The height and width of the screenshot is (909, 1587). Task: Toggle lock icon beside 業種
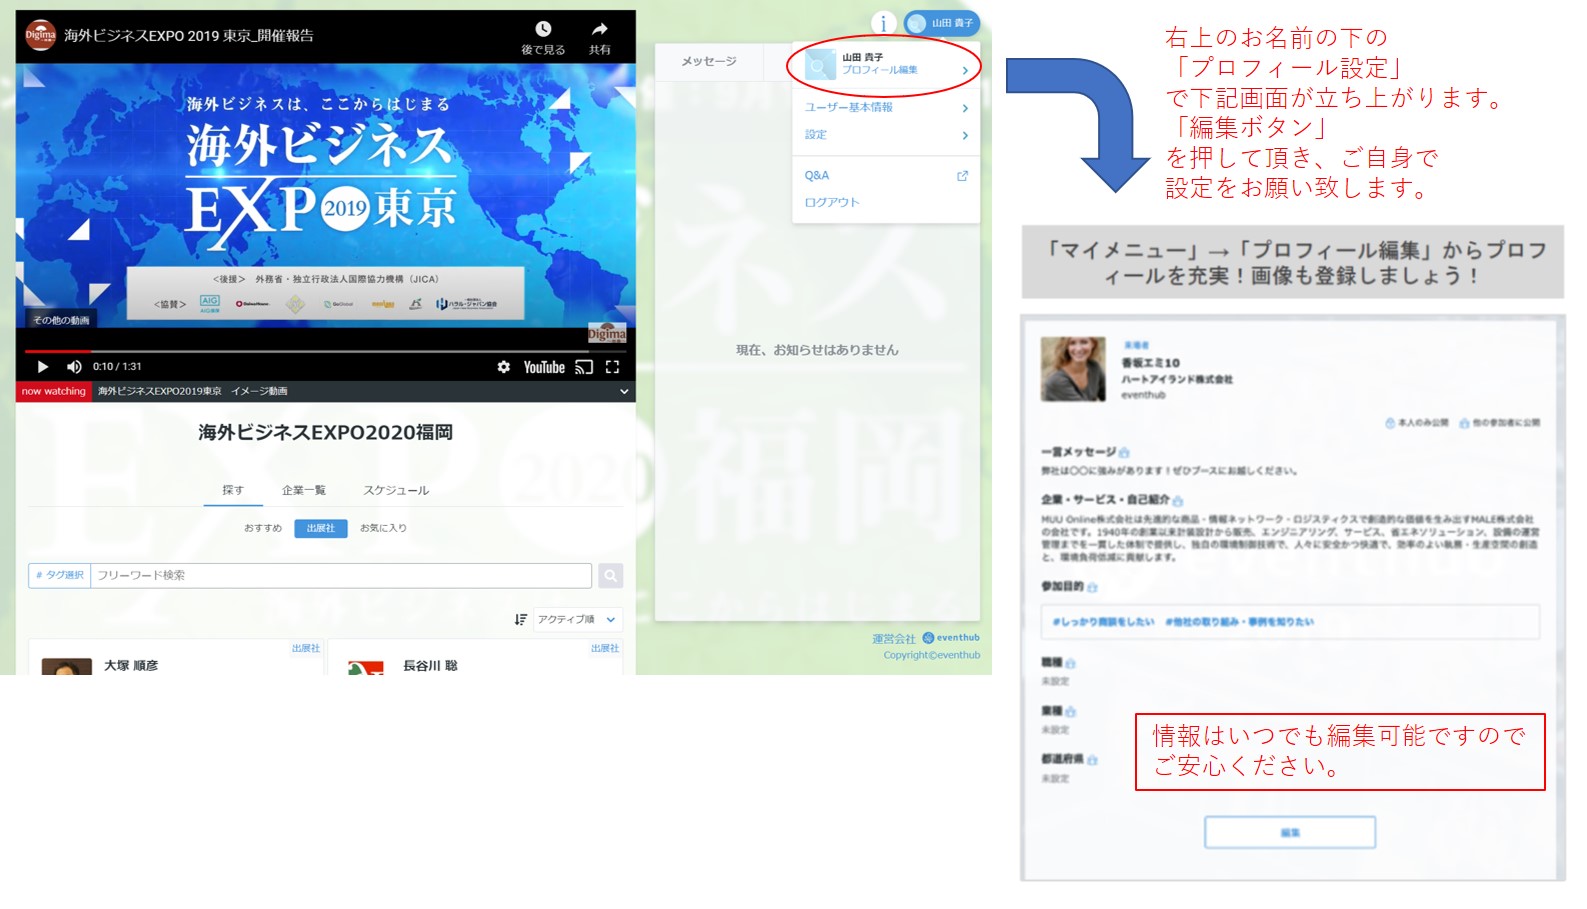pyautogui.click(x=1070, y=712)
